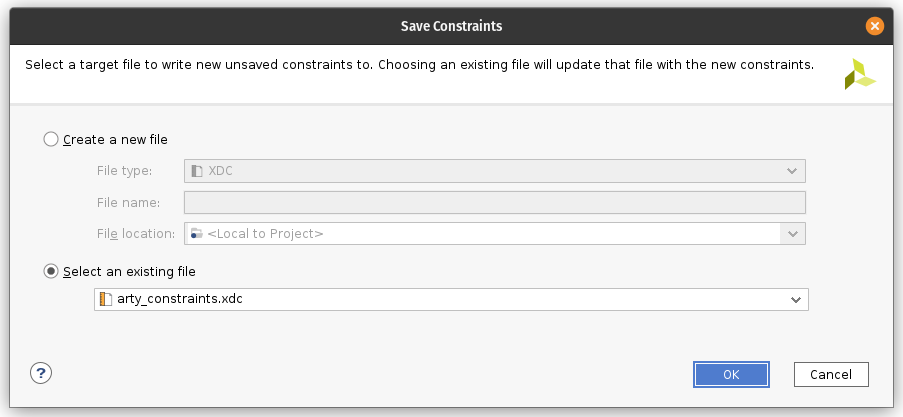Click the help question mark icon
This screenshot has height=417, width=903.
point(41,373)
